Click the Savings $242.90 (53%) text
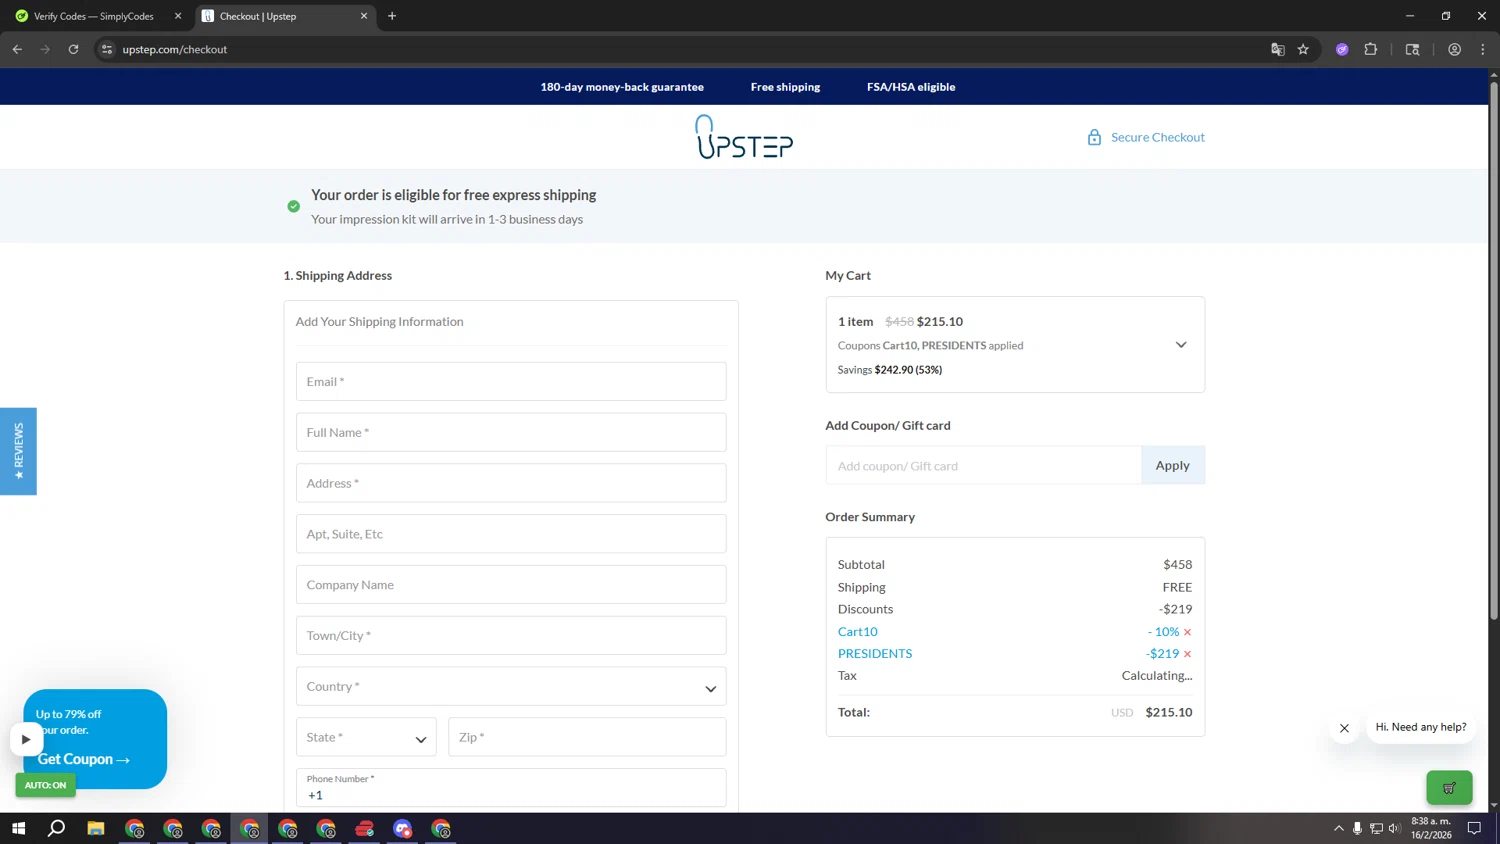 (890, 370)
